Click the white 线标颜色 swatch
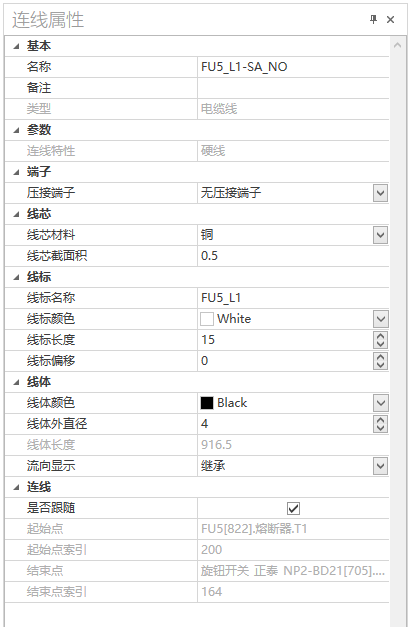 click(207, 319)
